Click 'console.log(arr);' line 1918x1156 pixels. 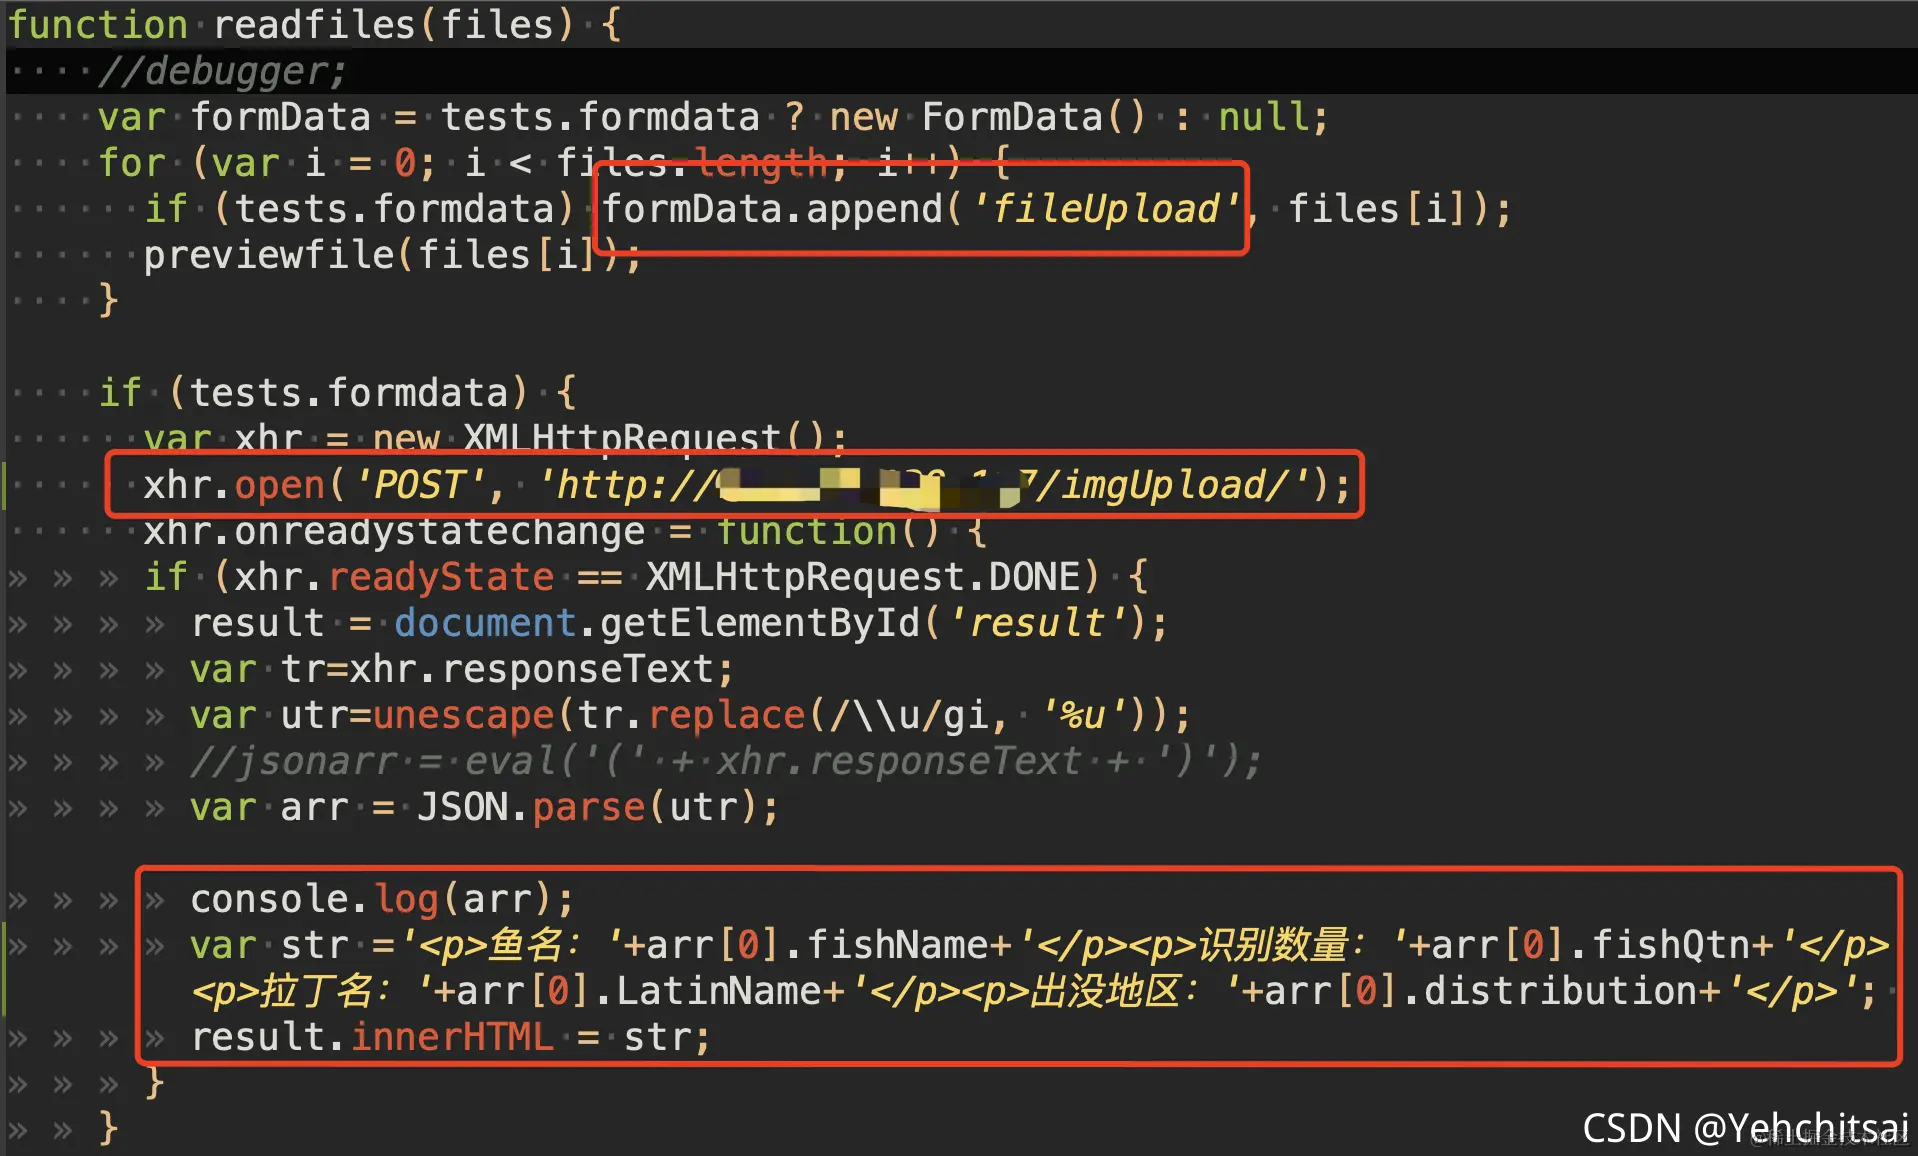pyautogui.click(x=382, y=899)
